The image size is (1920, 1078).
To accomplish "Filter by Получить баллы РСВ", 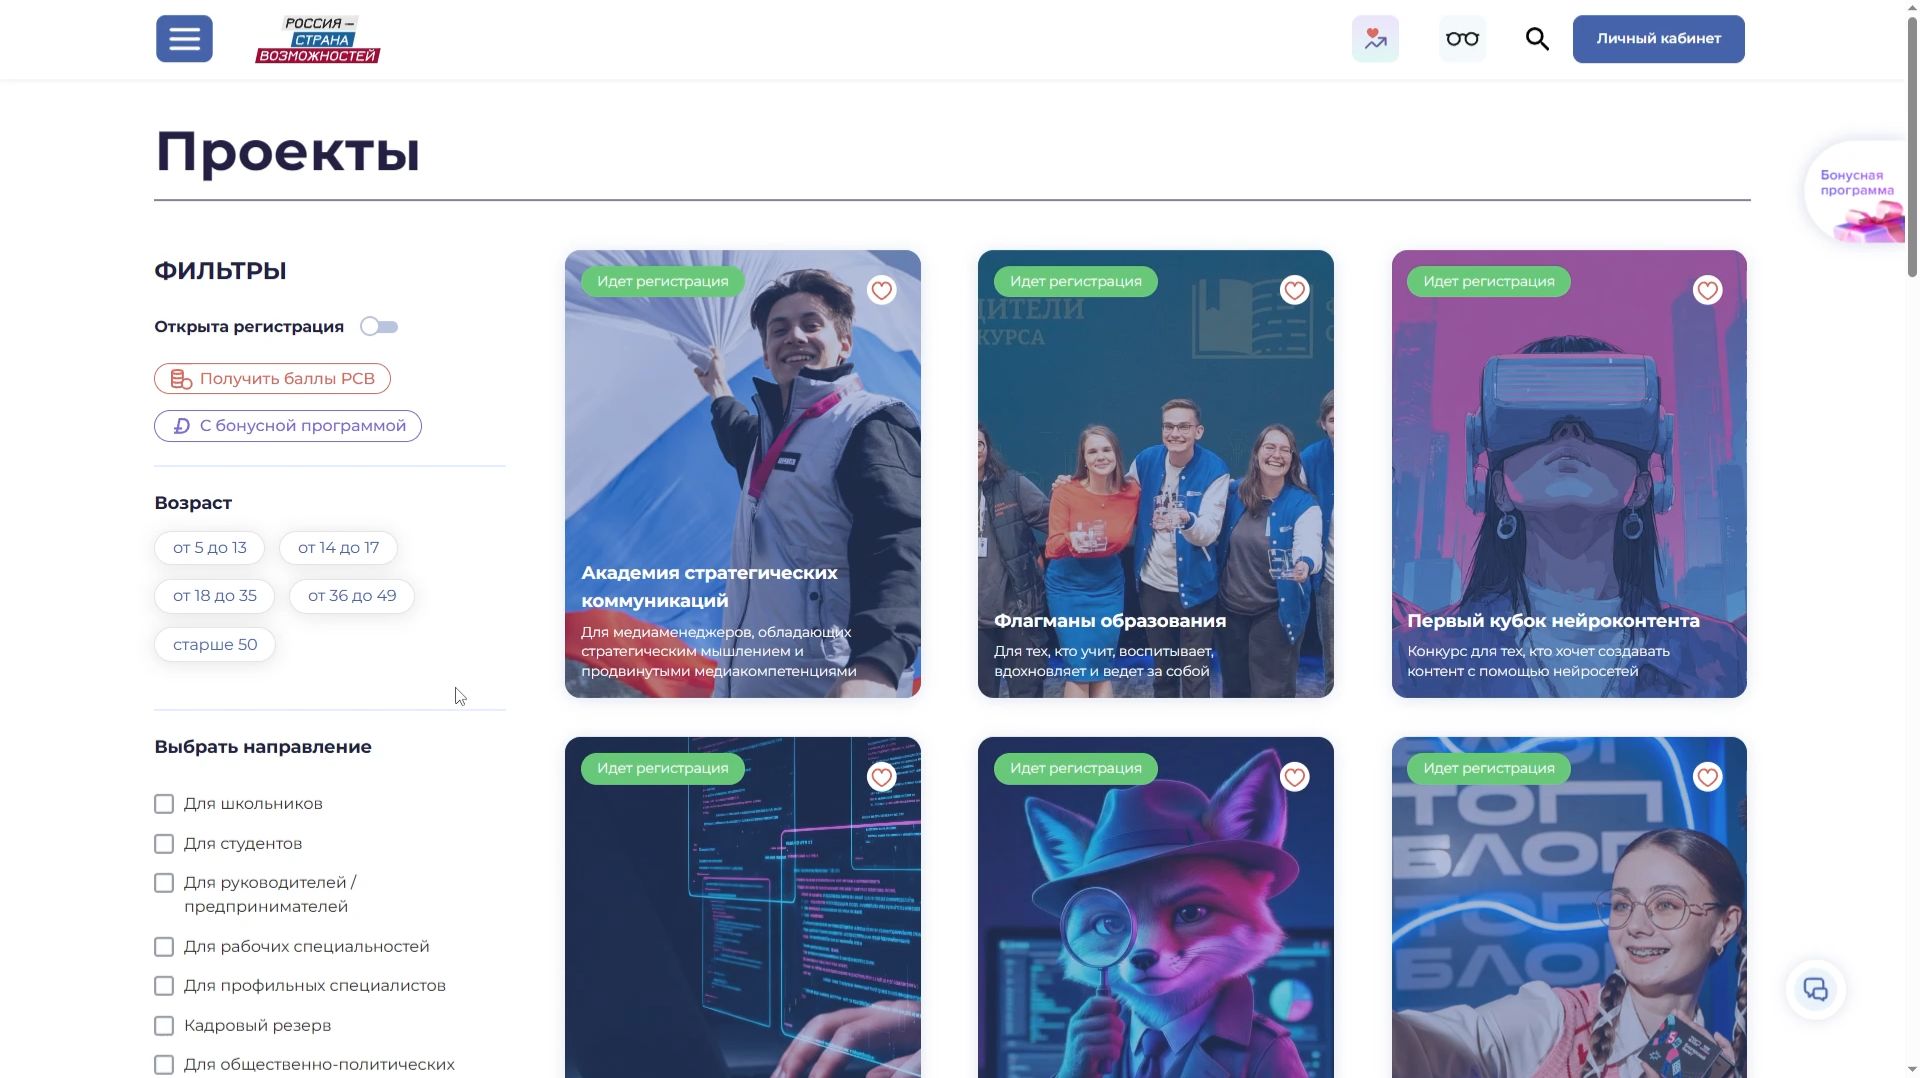I will 272,379.
